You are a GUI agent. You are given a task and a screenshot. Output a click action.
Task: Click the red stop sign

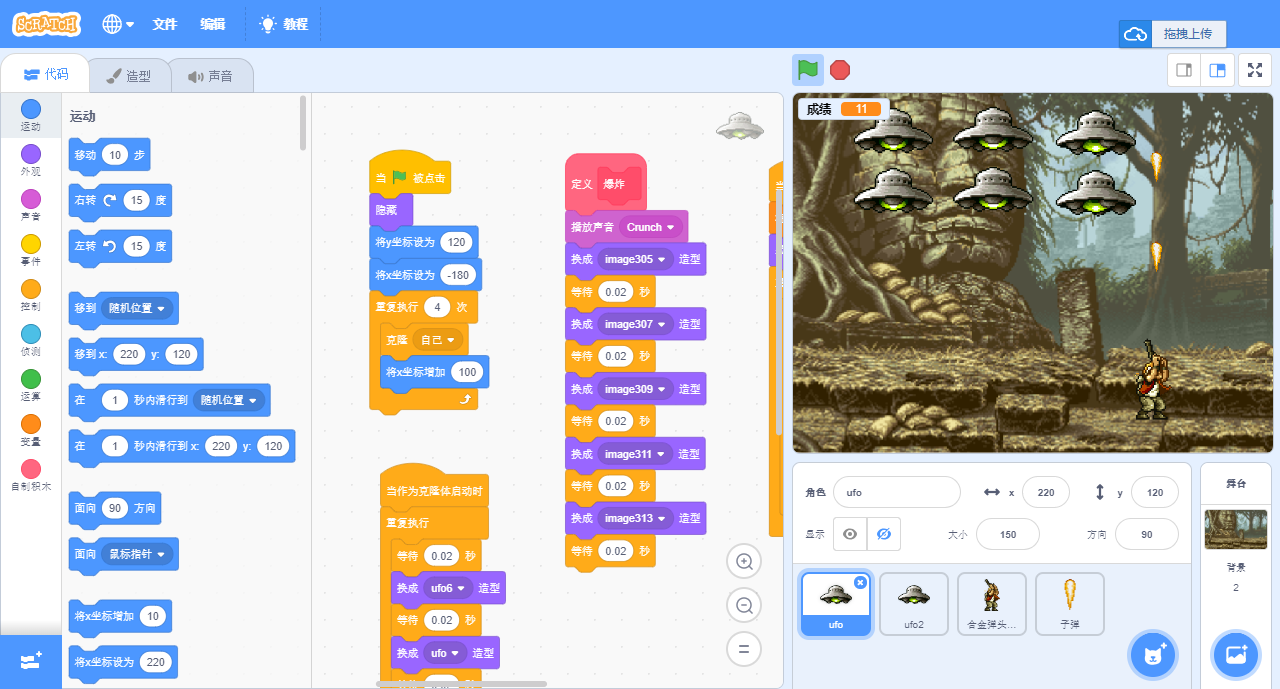click(x=840, y=70)
